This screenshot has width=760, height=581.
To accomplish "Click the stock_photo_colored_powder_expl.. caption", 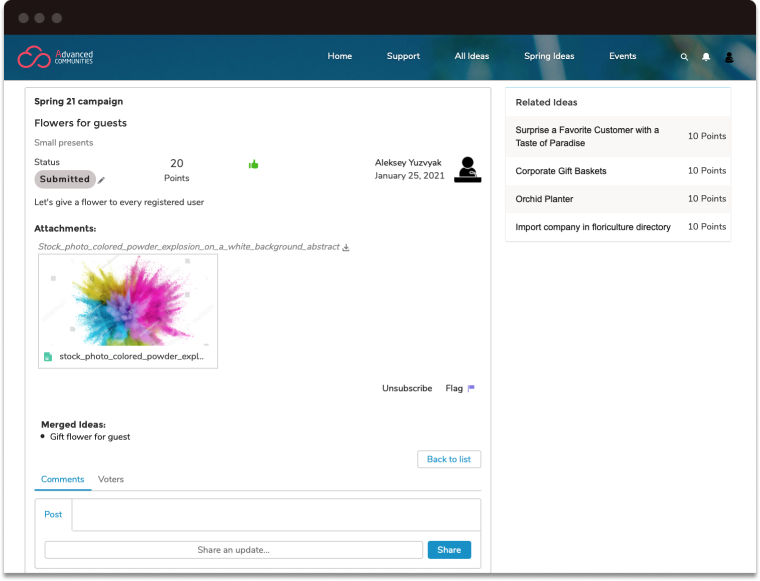I will tap(131, 357).
